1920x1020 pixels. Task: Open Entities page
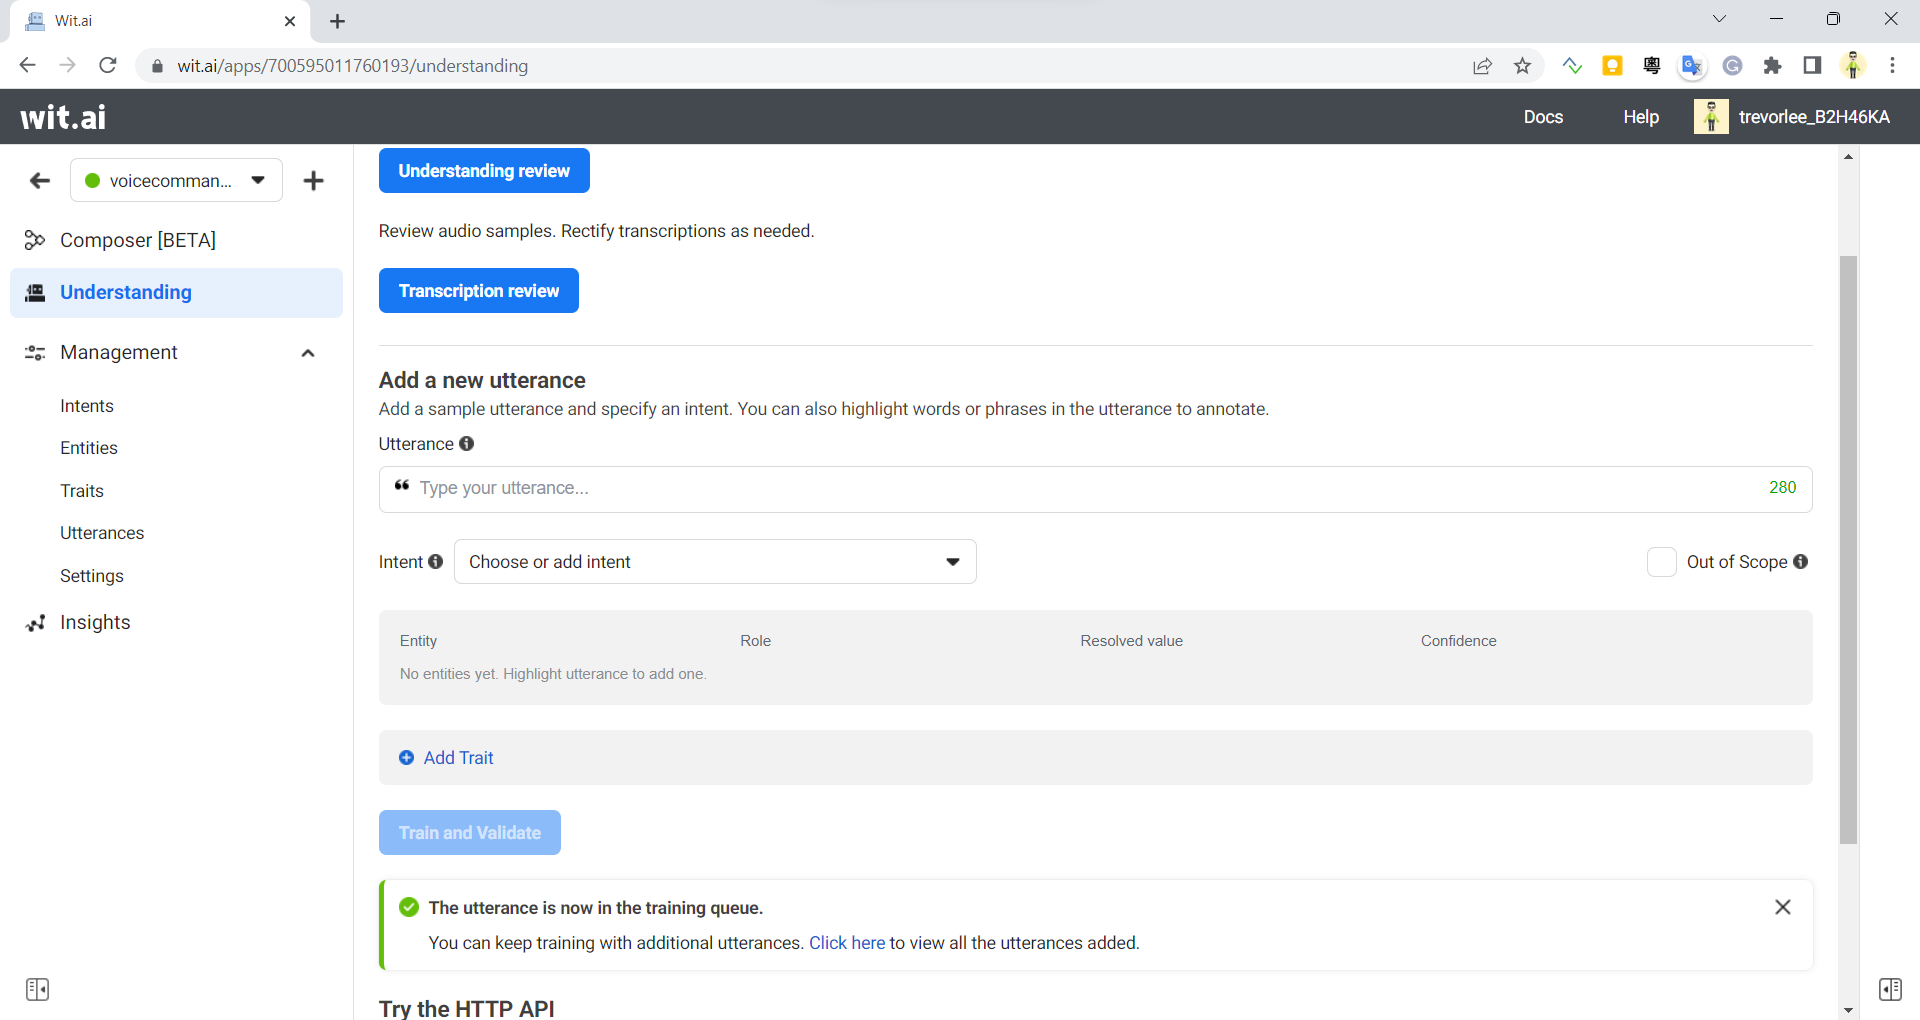pyautogui.click(x=89, y=448)
